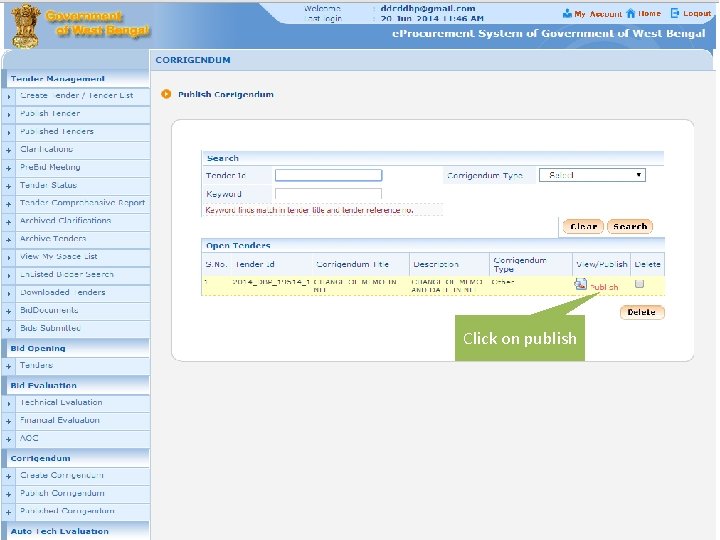Expand plus beside Bids Submitted
This screenshot has width=720, height=540.
coord(9,329)
